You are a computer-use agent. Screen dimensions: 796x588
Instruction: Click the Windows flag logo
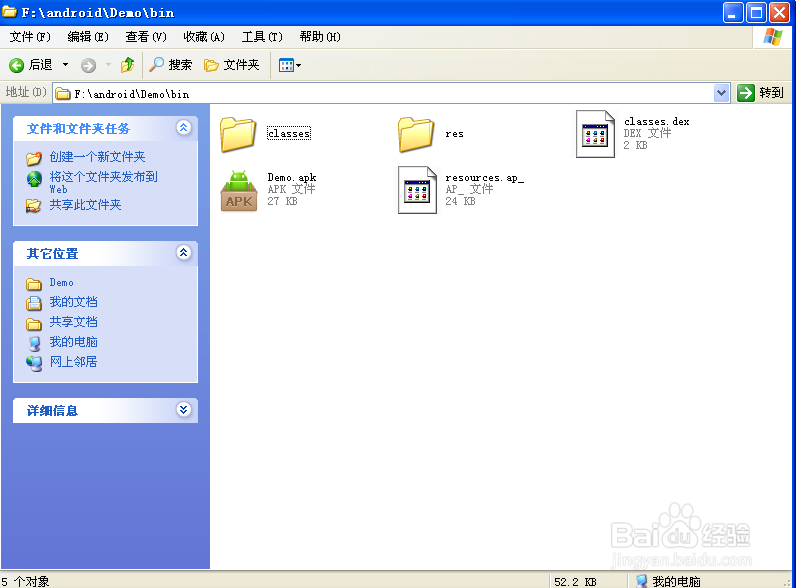(773, 37)
